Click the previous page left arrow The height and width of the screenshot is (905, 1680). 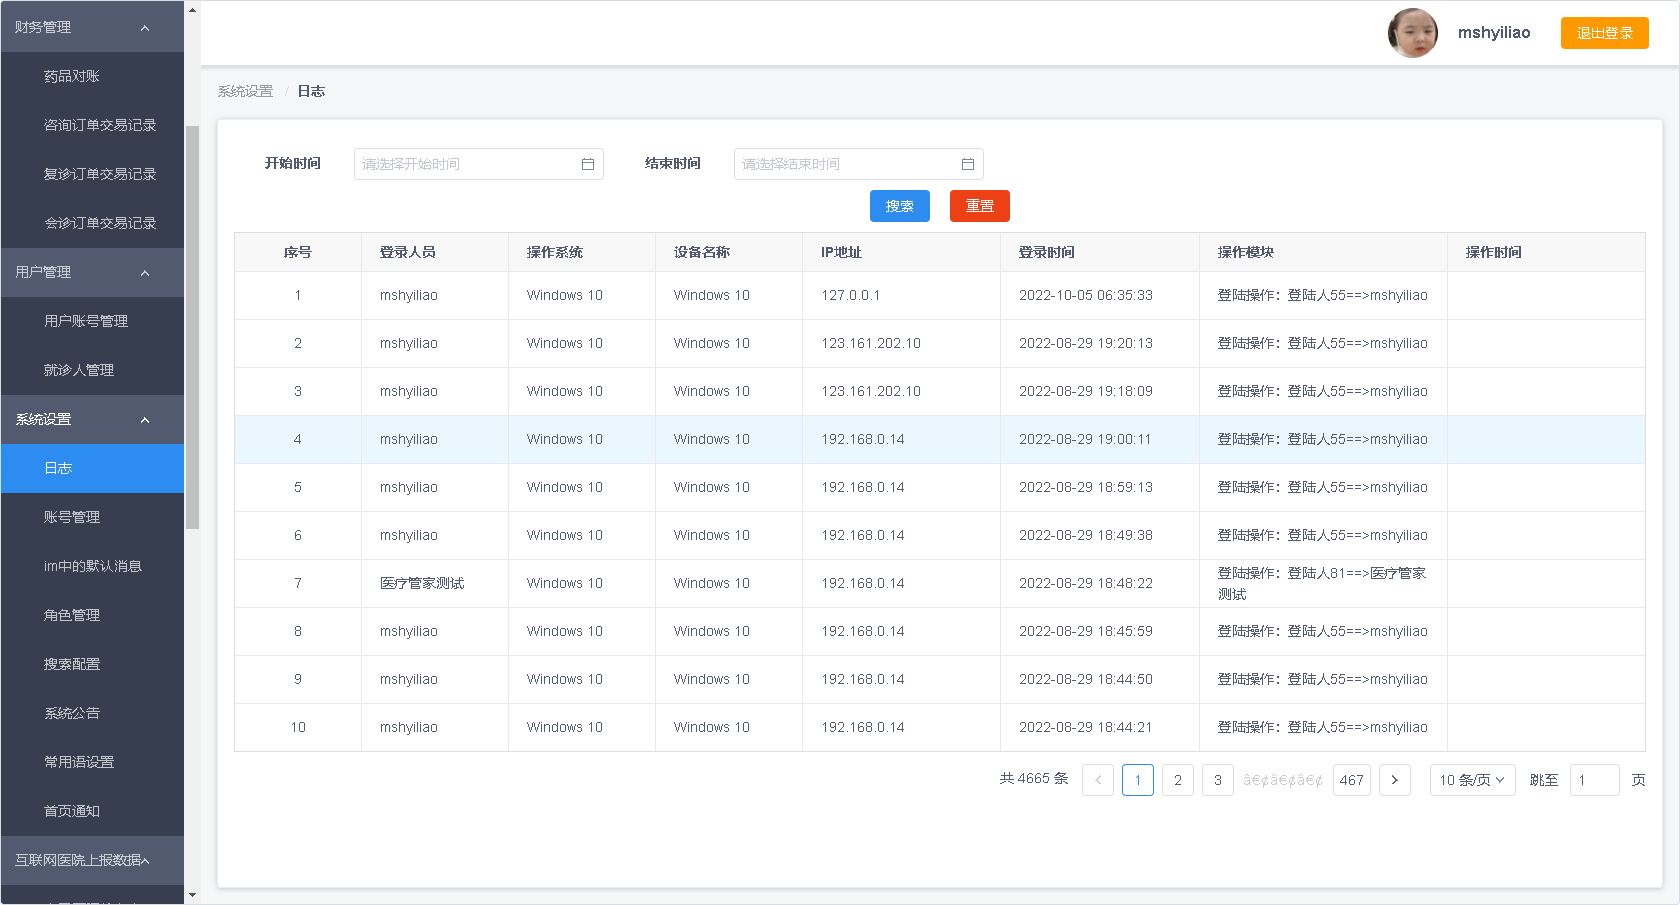(1098, 780)
